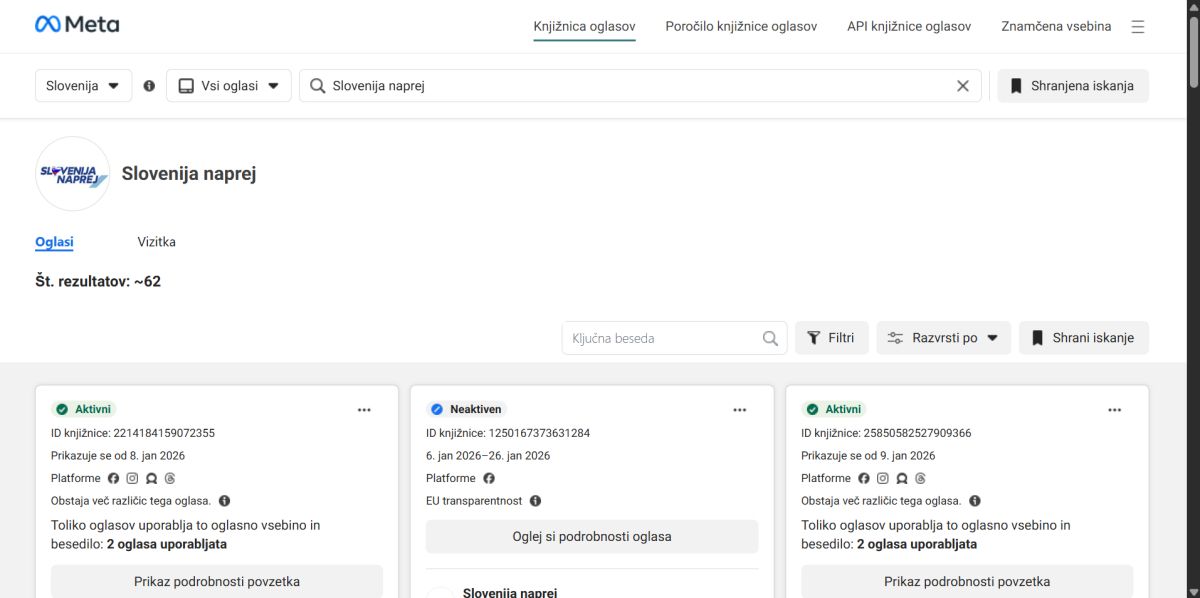Click the search magnifier in Ključna beseda
The width and height of the screenshot is (1200, 598).
[770, 338]
